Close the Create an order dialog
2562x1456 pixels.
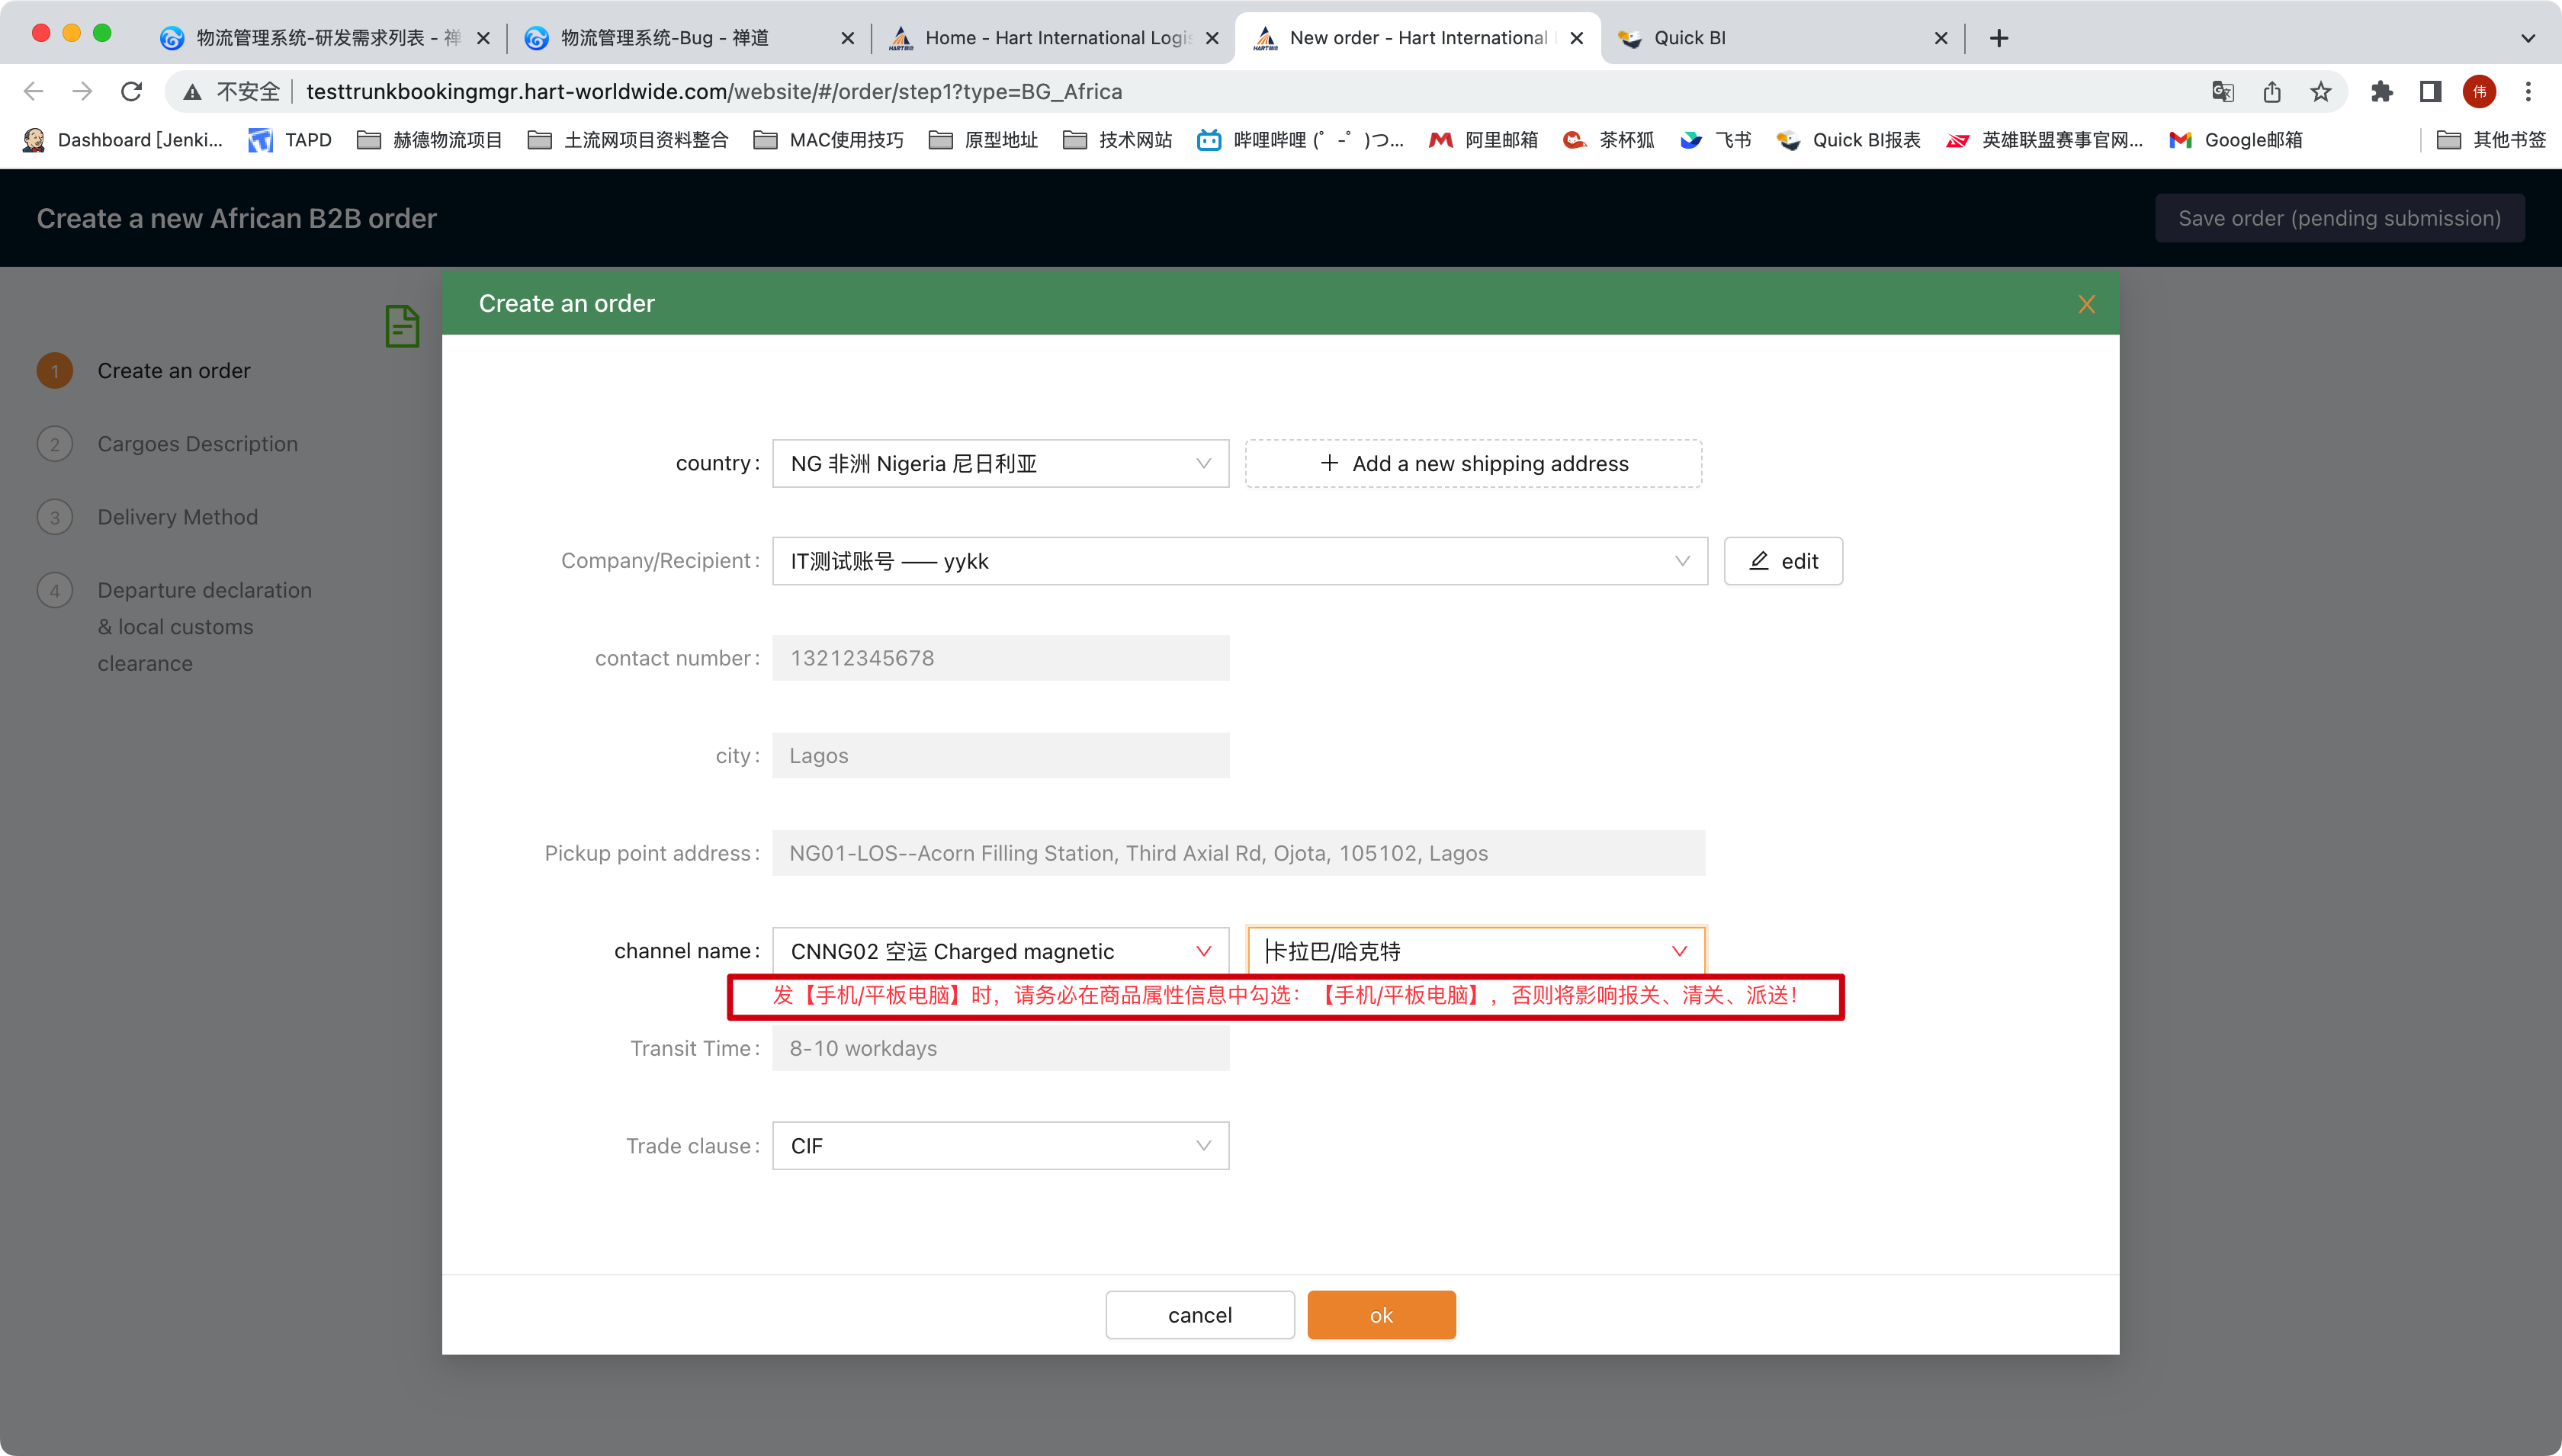tap(2086, 304)
